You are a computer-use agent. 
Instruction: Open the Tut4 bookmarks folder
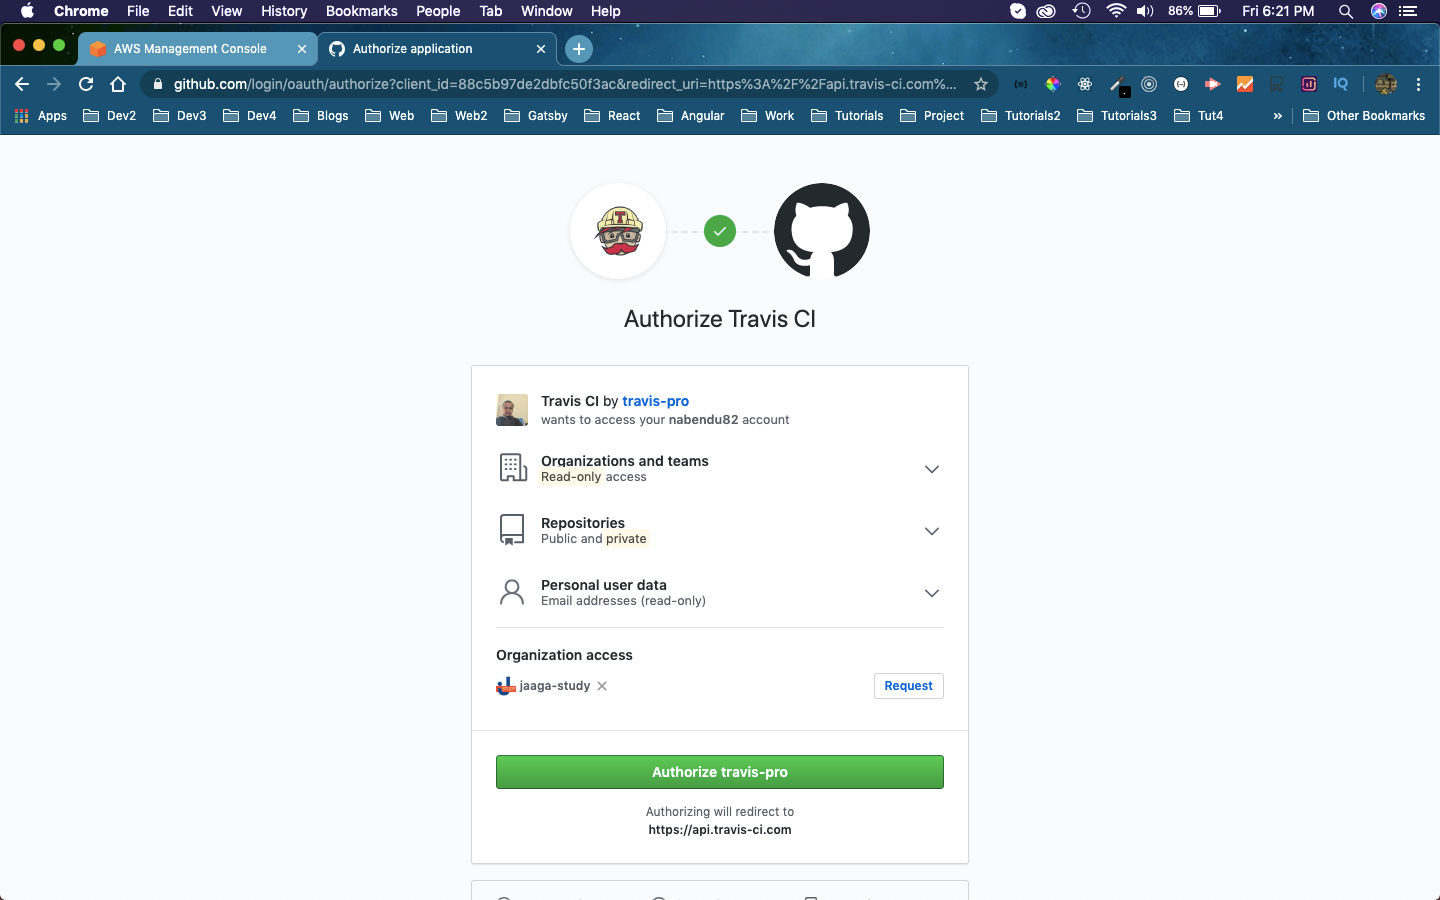(1198, 115)
